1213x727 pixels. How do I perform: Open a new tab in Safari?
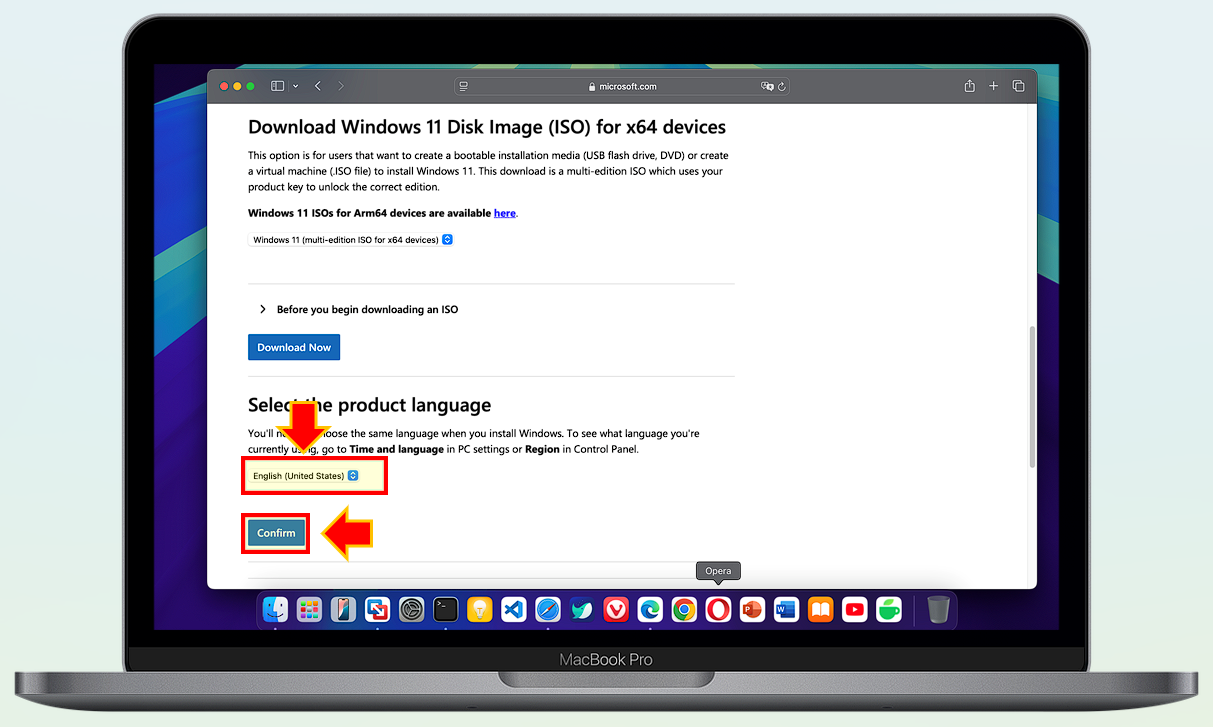click(x=993, y=86)
